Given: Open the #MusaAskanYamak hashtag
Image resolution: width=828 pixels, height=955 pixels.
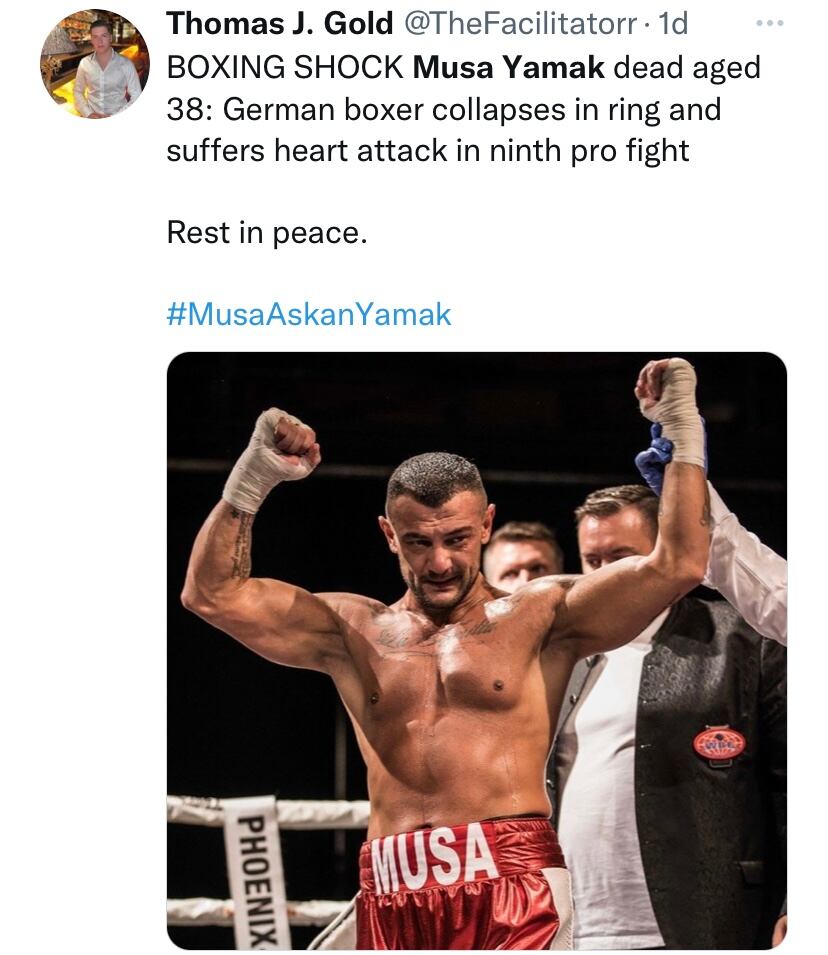Looking at the screenshot, I should 309,315.
